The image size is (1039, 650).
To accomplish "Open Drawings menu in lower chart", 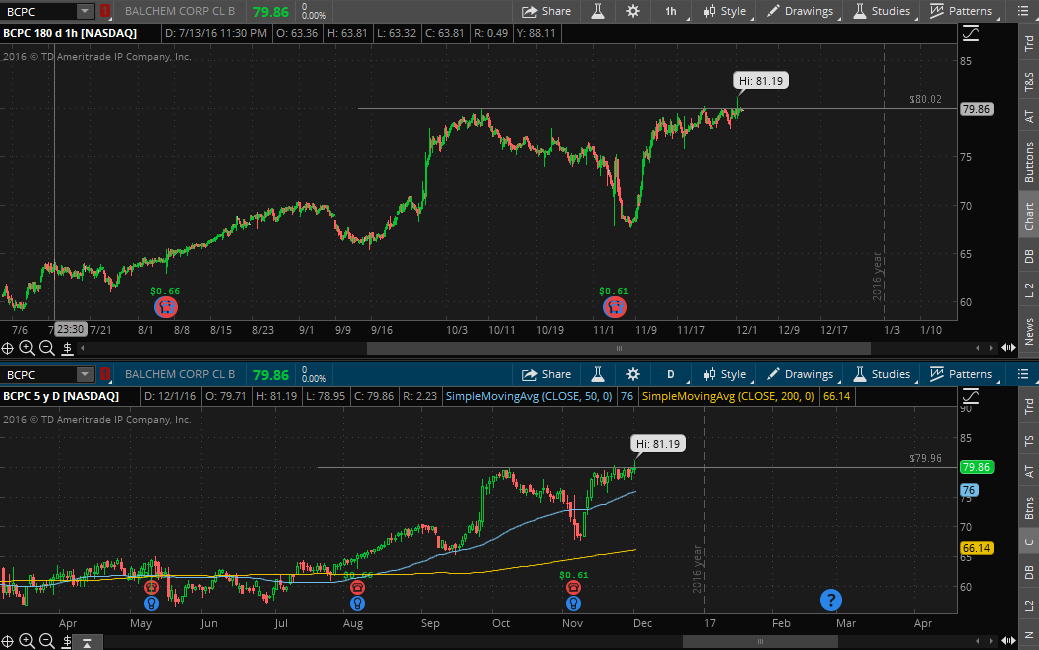I will tap(800, 374).
